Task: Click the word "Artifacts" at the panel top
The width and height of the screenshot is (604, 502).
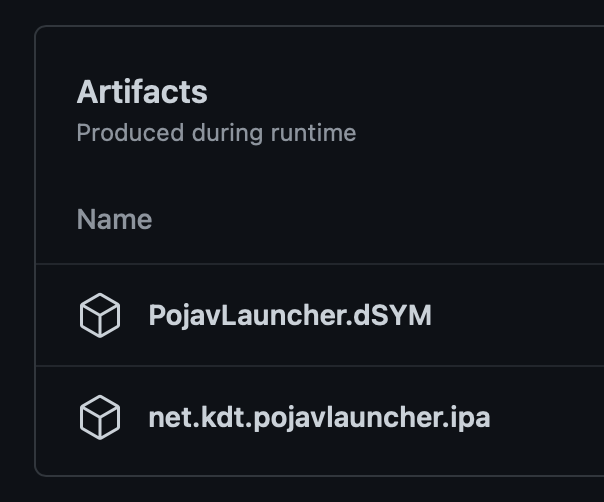Action: tap(142, 92)
